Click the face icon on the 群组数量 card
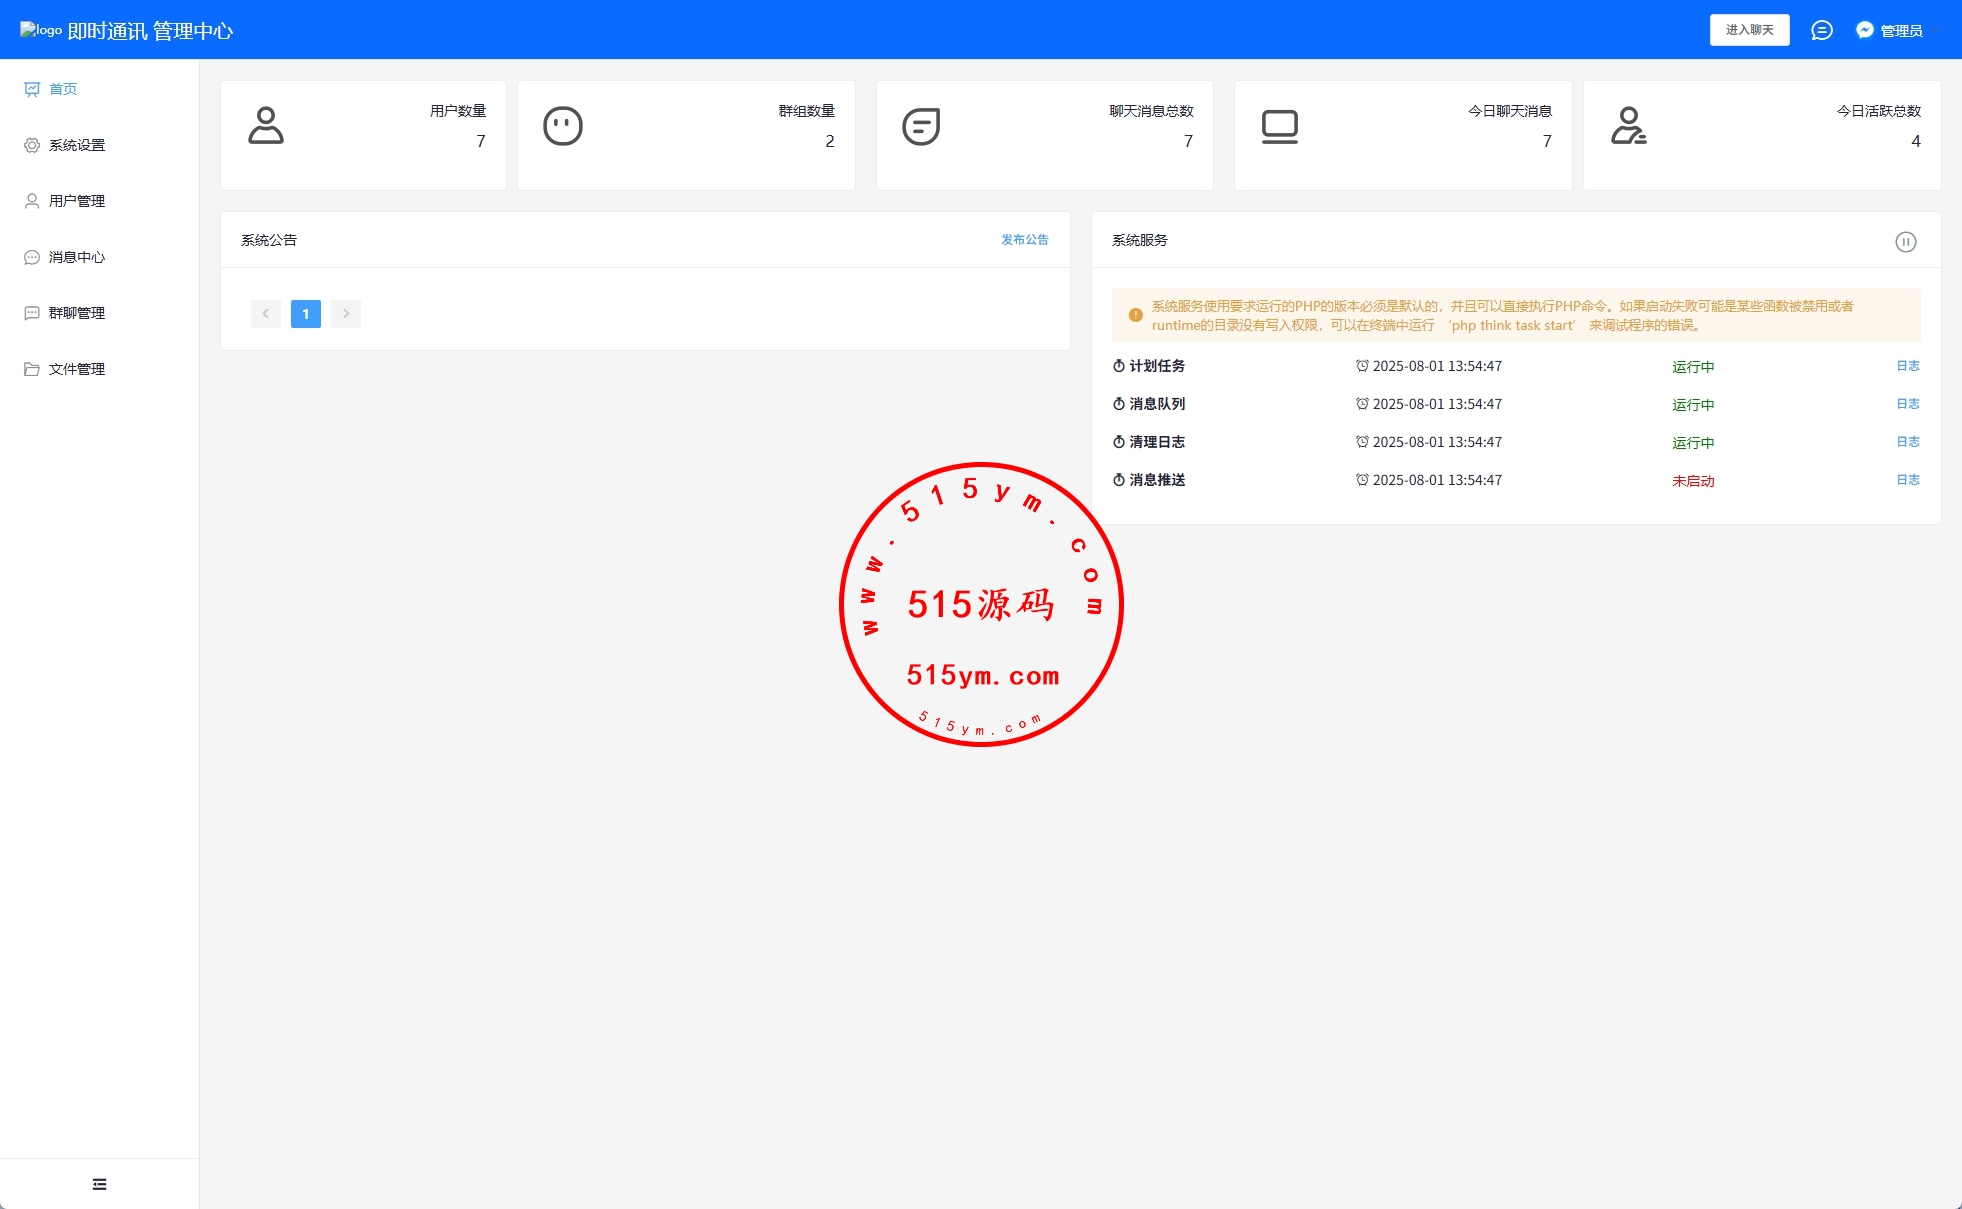The width and height of the screenshot is (1962, 1209). click(563, 126)
